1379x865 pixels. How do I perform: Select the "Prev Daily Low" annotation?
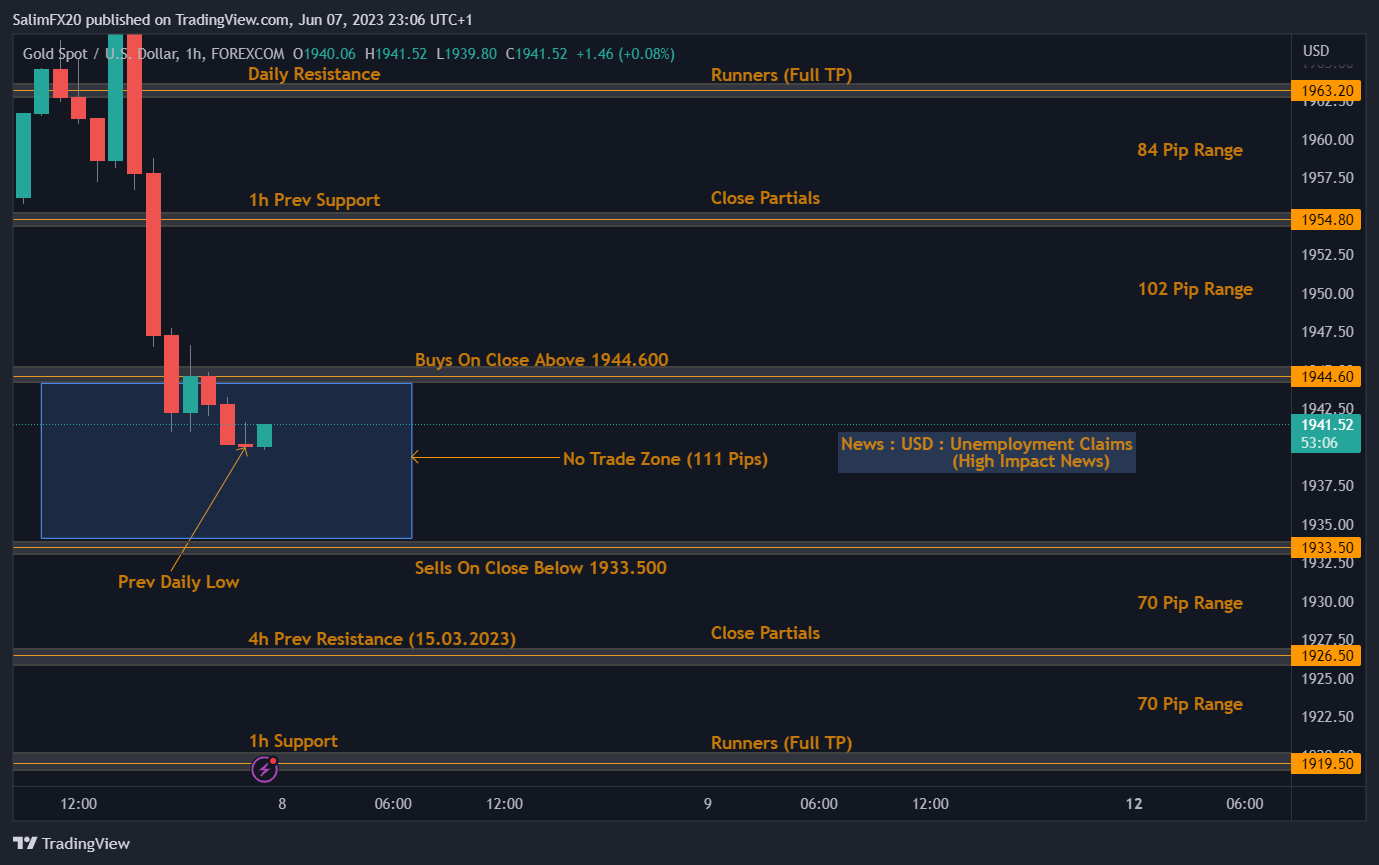pos(178,582)
